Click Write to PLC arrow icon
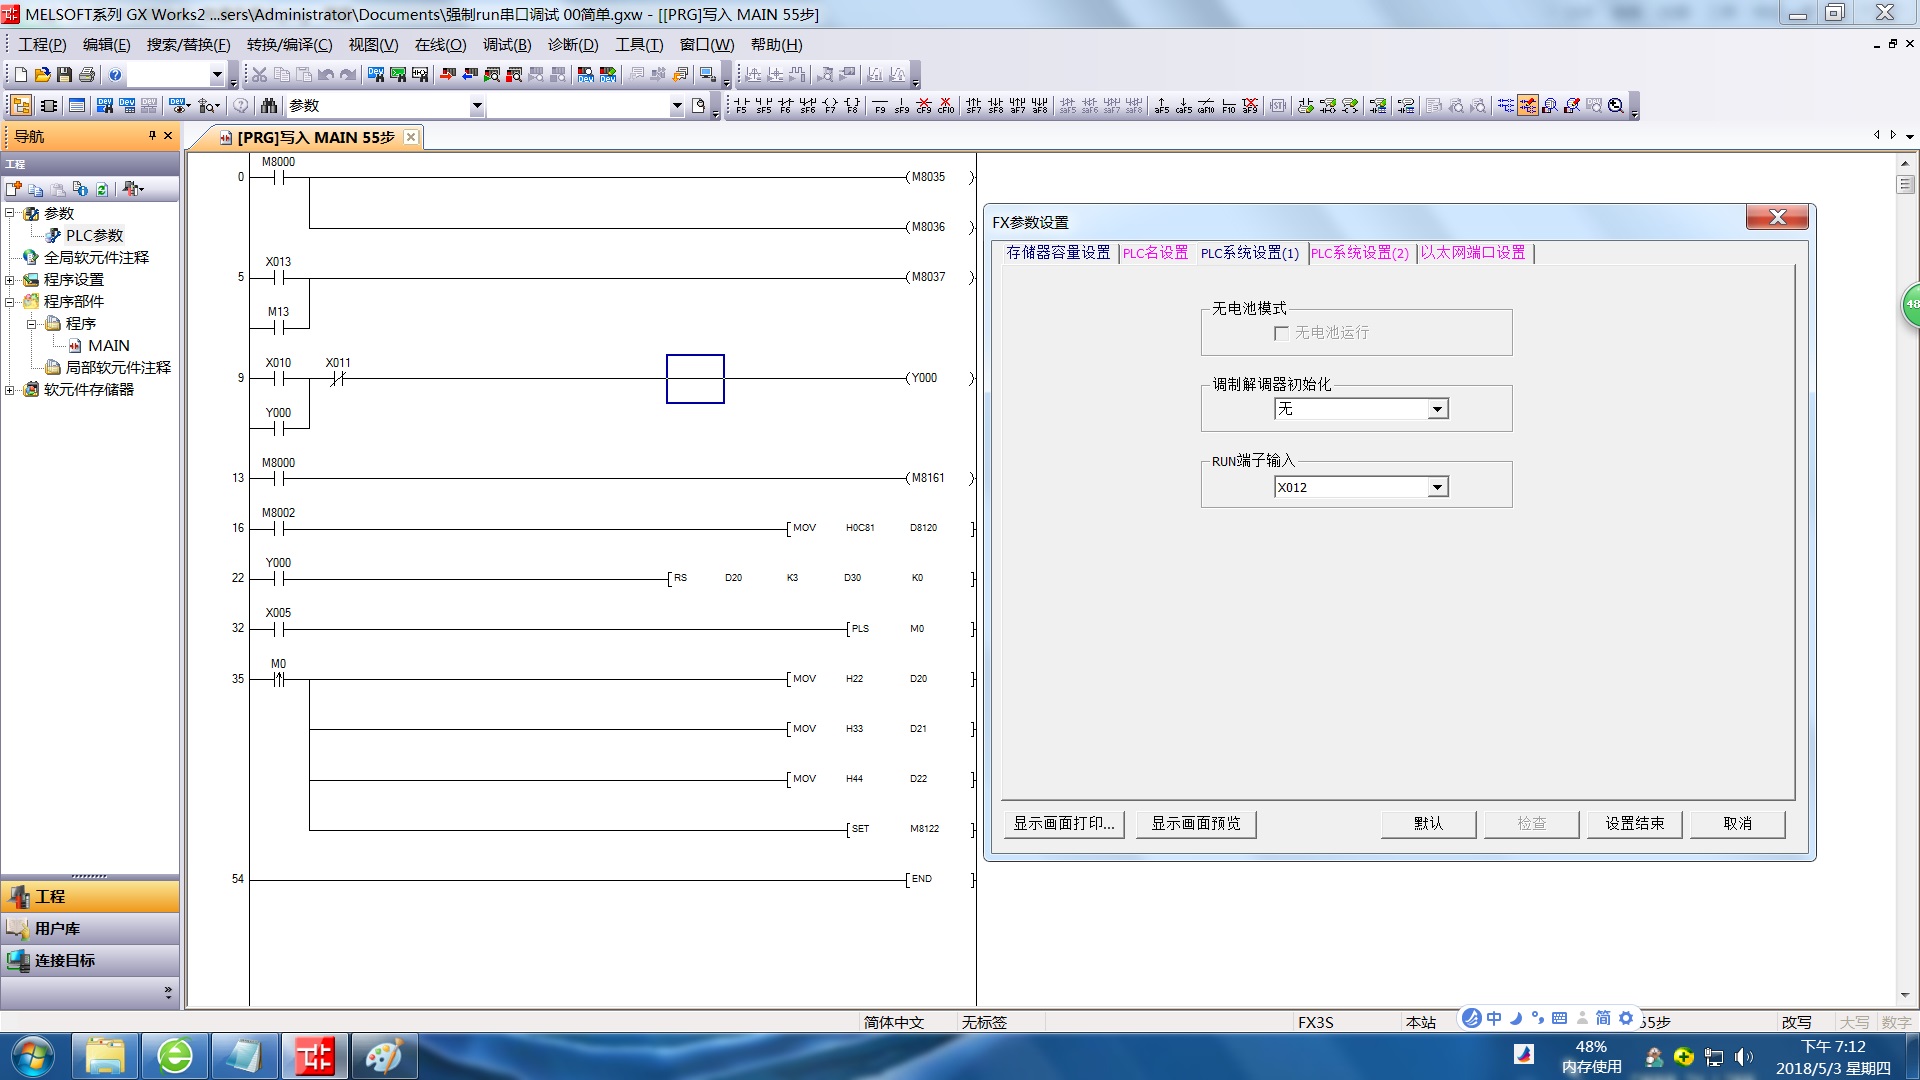Viewport: 1920px width, 1080px height. pyautogui.click(x=447, y=75)
